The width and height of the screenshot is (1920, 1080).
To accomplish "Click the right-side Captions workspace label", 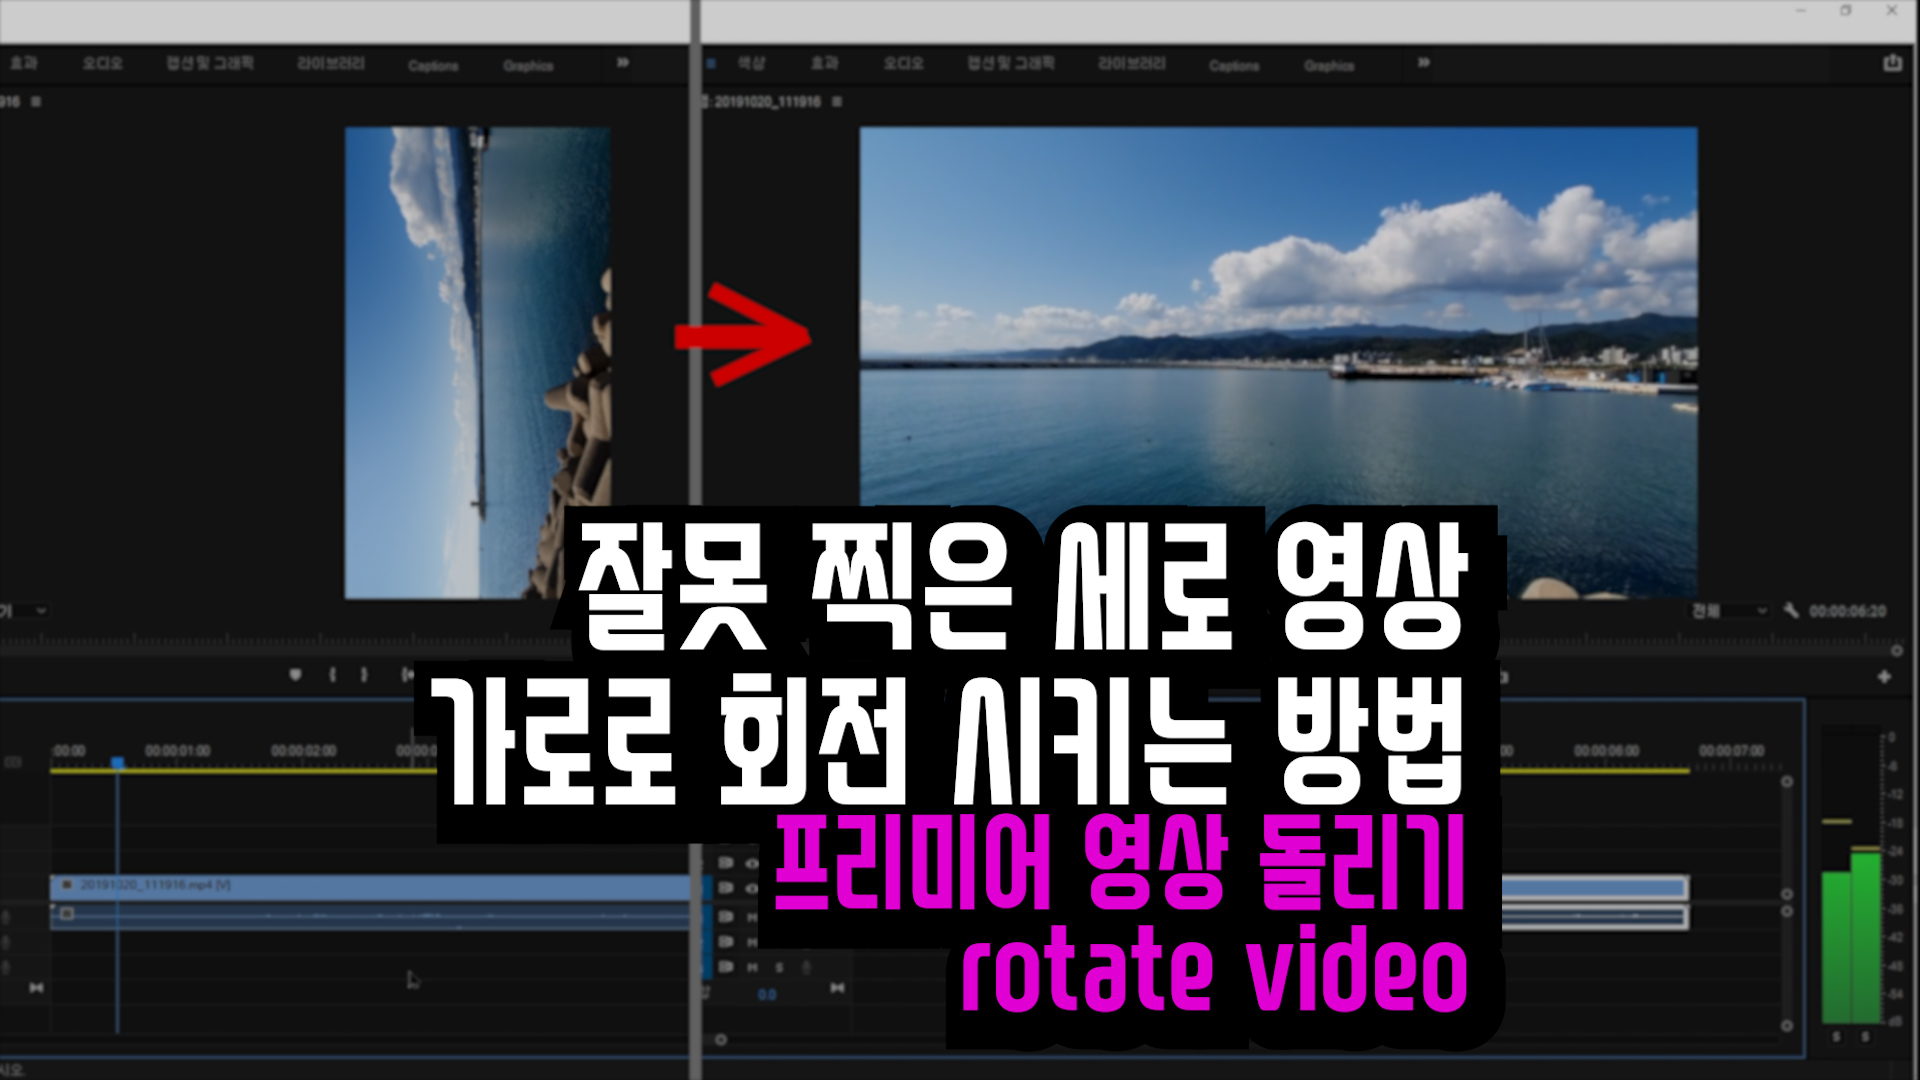I will (x=1233, y=66).
